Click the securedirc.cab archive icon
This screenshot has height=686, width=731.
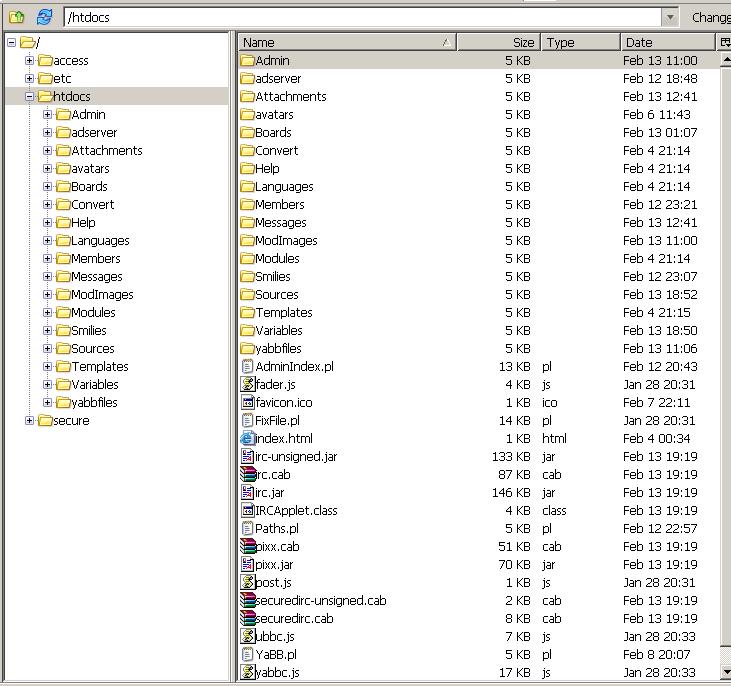coord(248,618)
